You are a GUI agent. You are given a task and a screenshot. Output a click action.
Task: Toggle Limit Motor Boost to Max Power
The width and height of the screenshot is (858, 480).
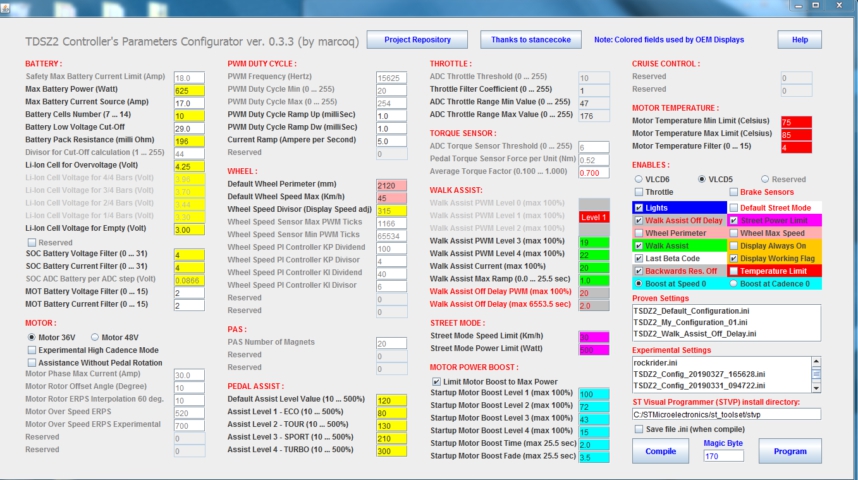point(436,381)
